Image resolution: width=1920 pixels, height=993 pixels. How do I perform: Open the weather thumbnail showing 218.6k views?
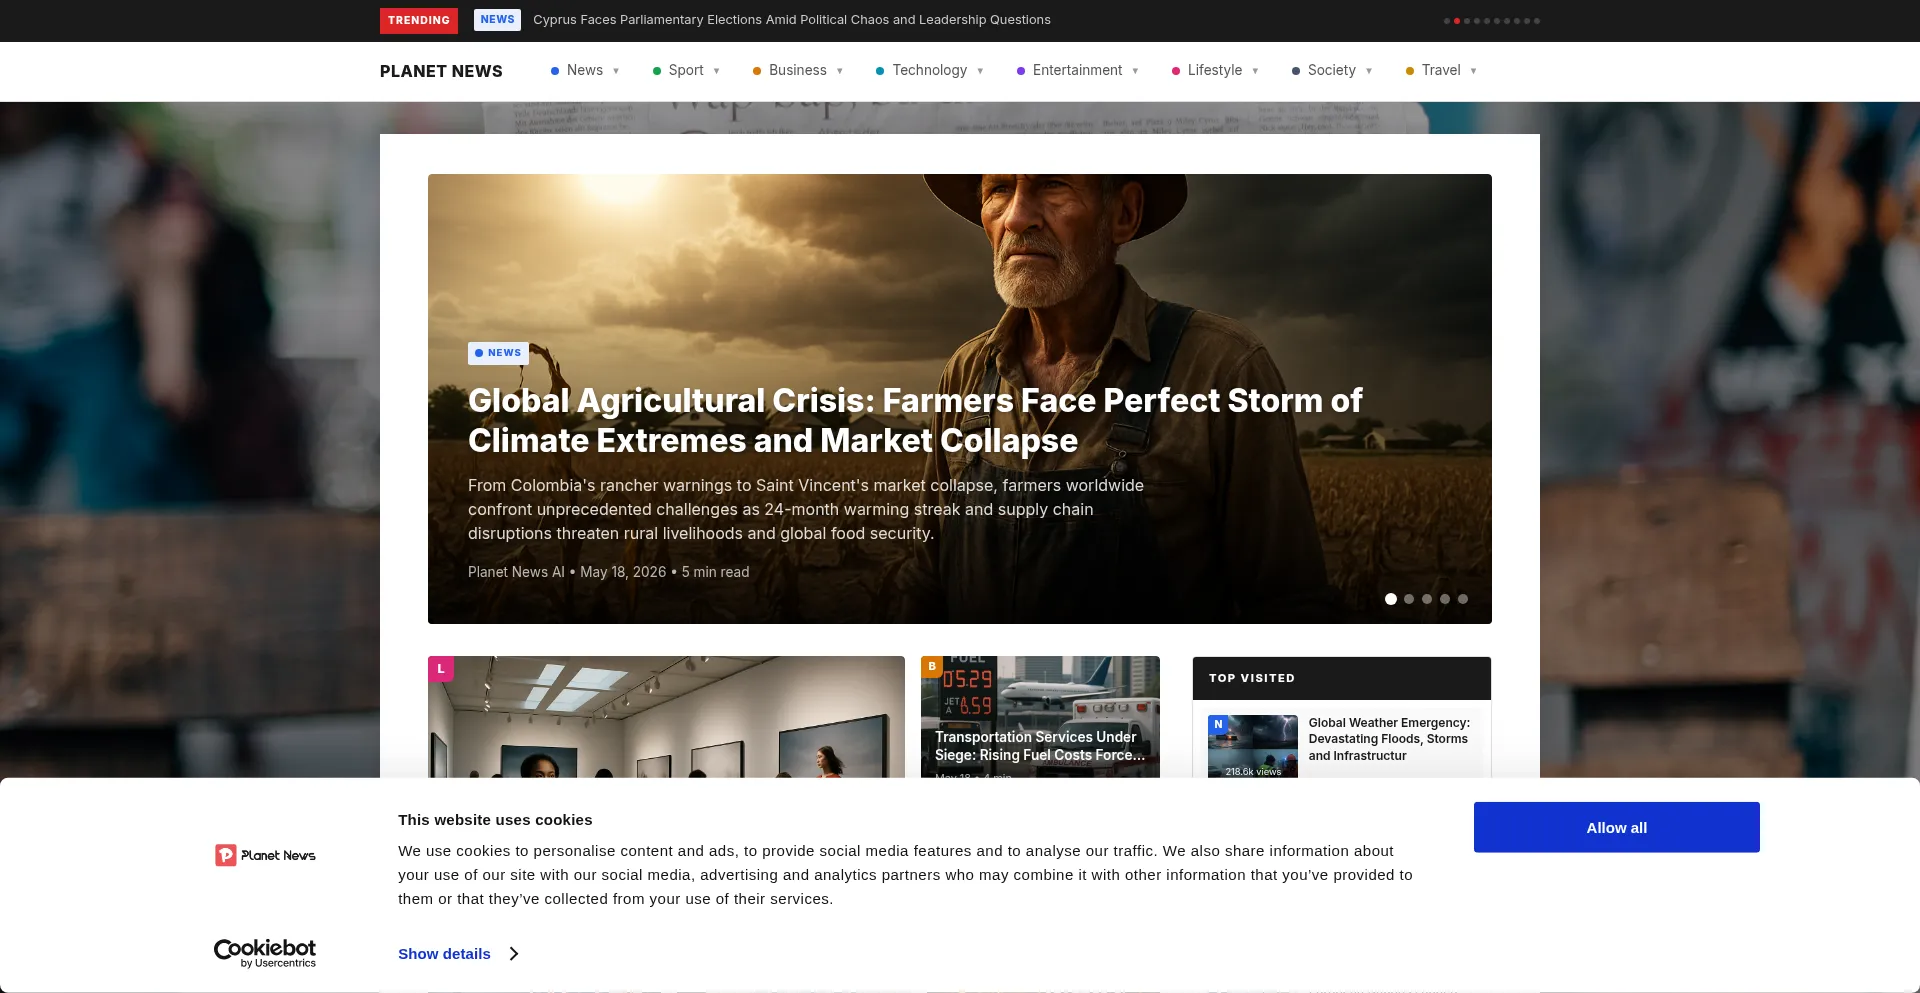click(1253, 746)
